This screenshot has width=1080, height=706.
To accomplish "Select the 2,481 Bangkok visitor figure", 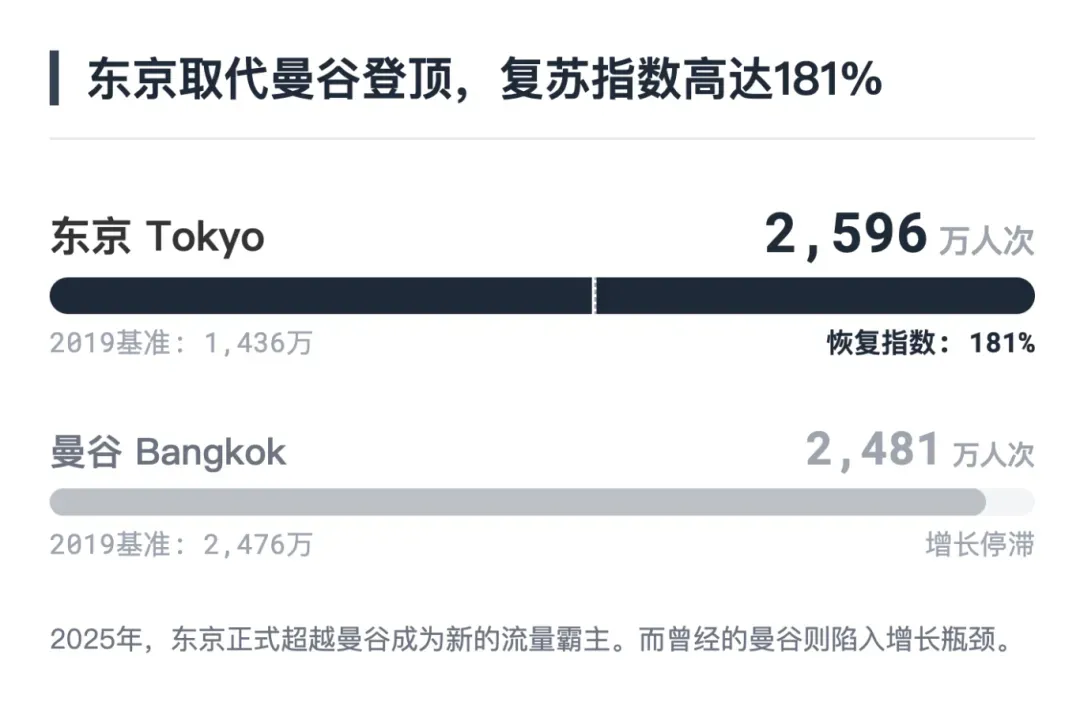I will tap(873, 450).
